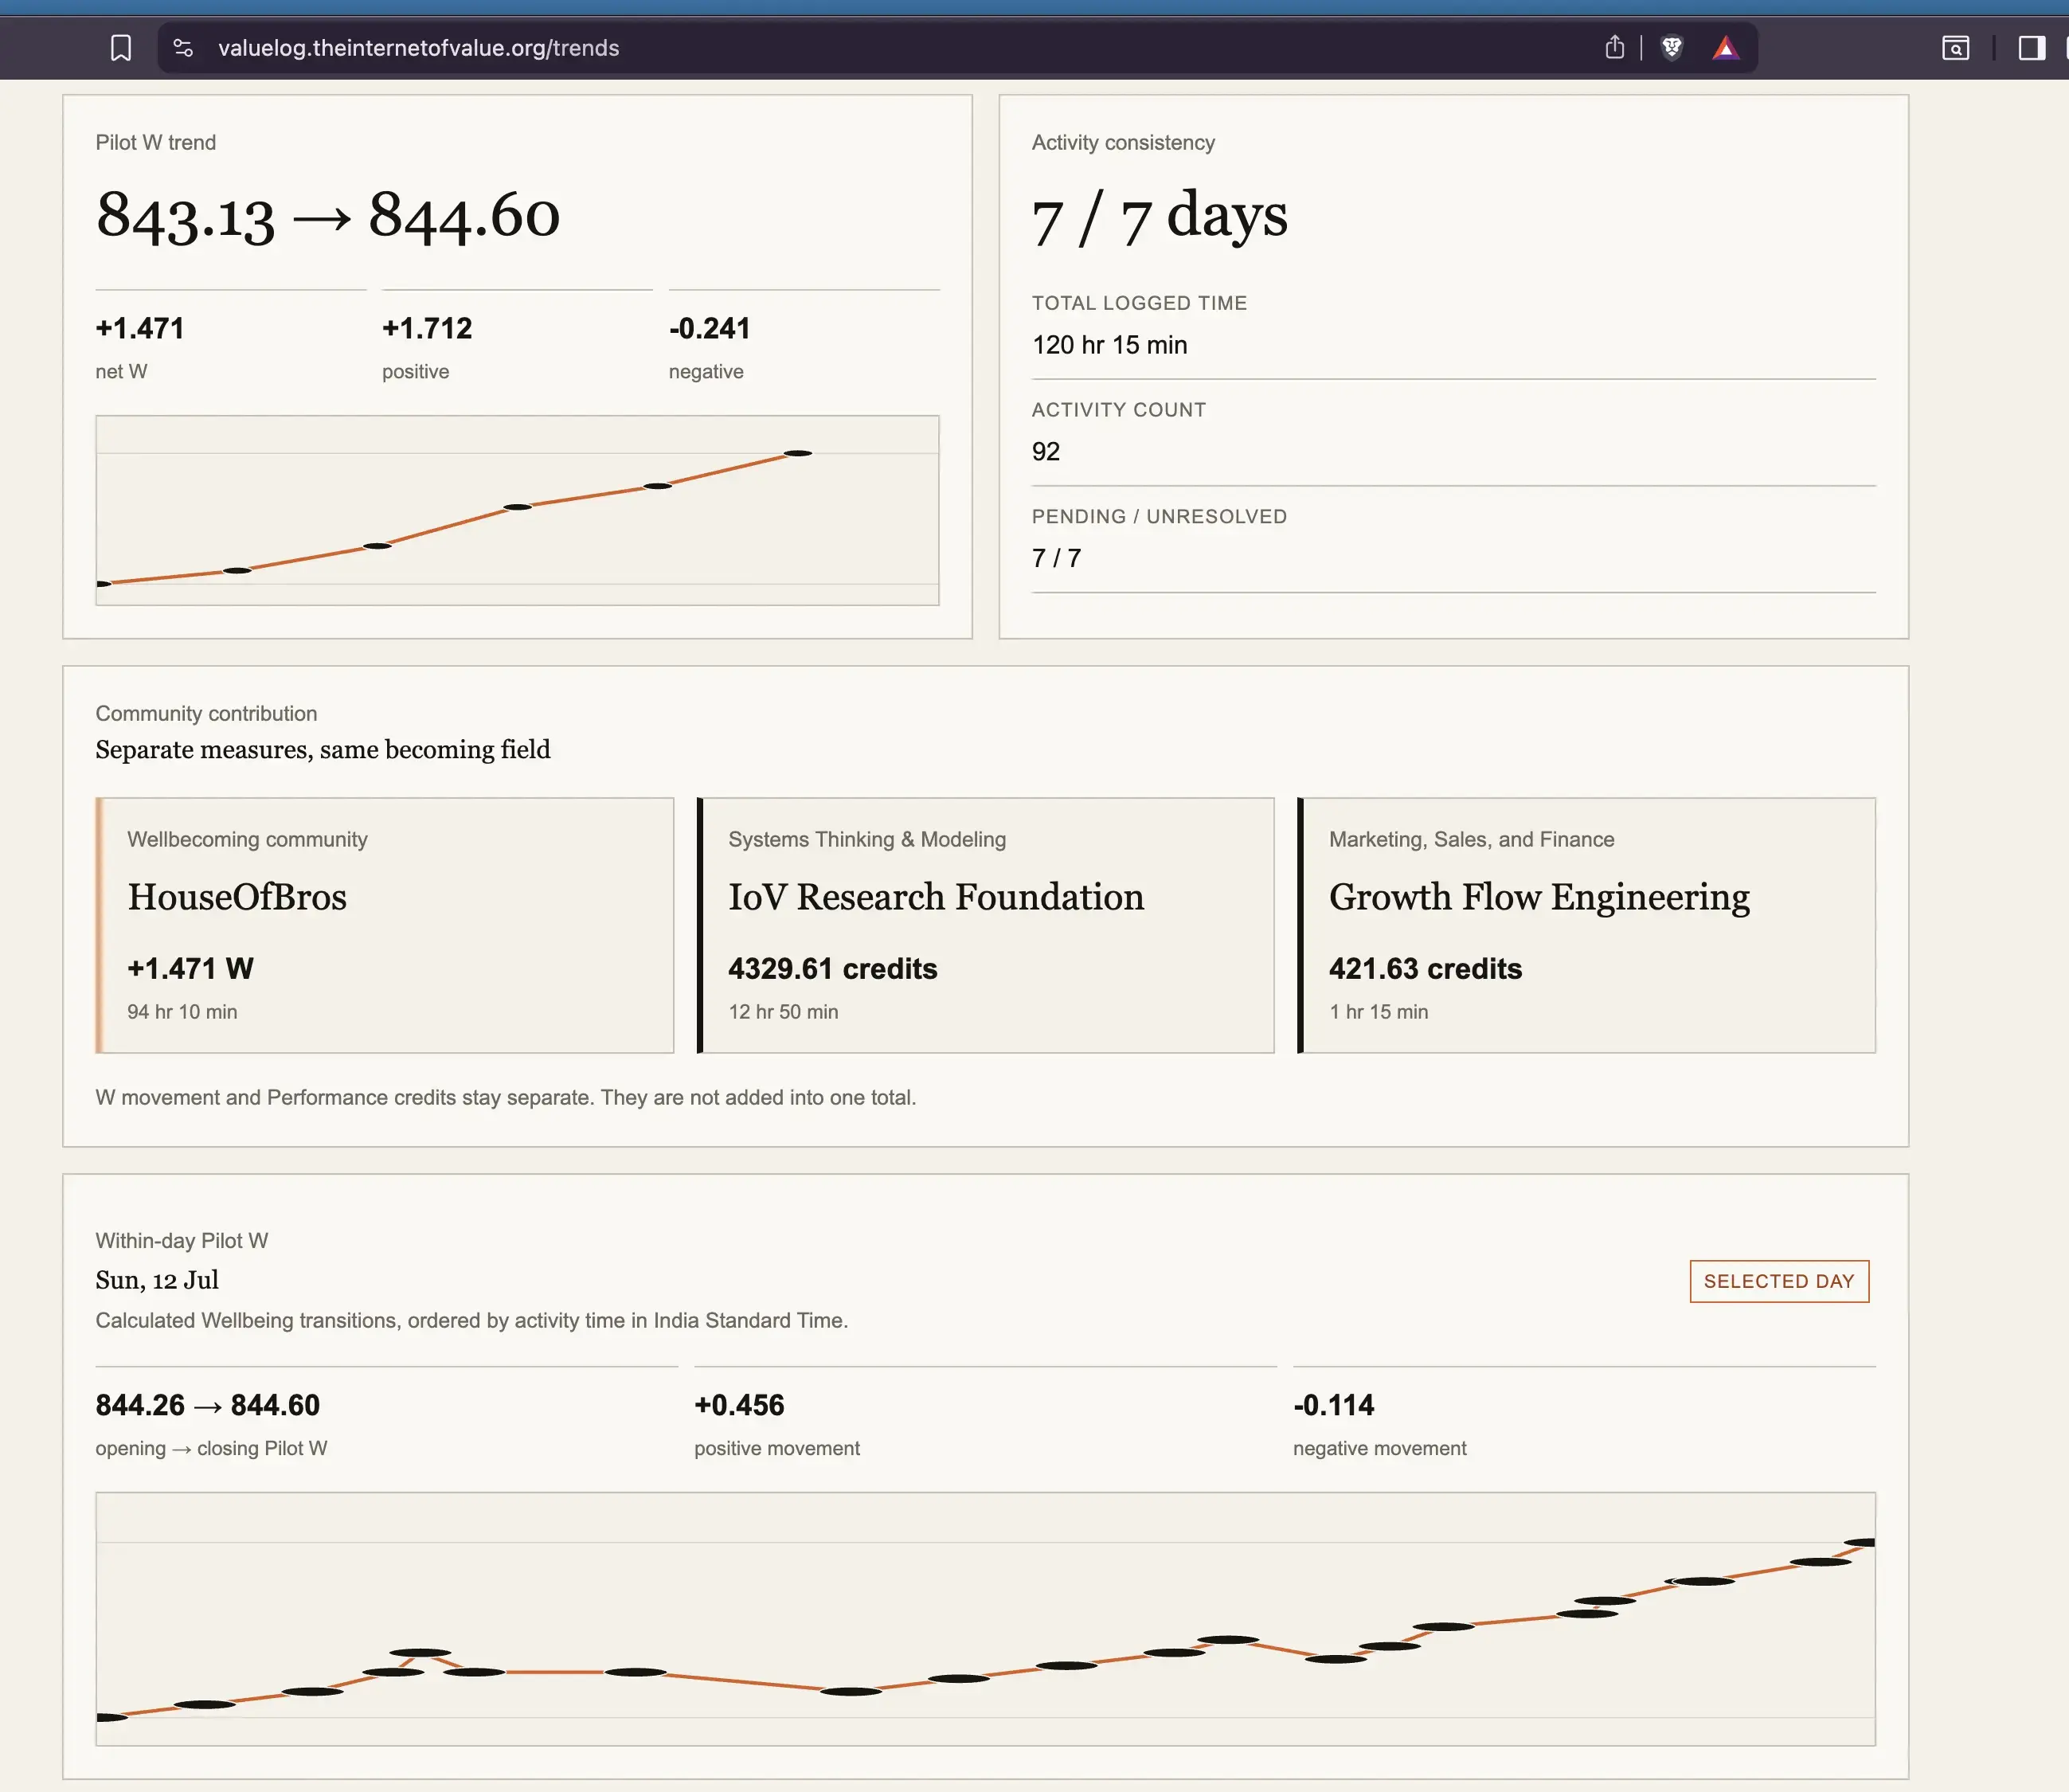Select the +1.712 positive figure
Image resolution: width=2069 pixels, height=1792 pixels.
[427, 328]
